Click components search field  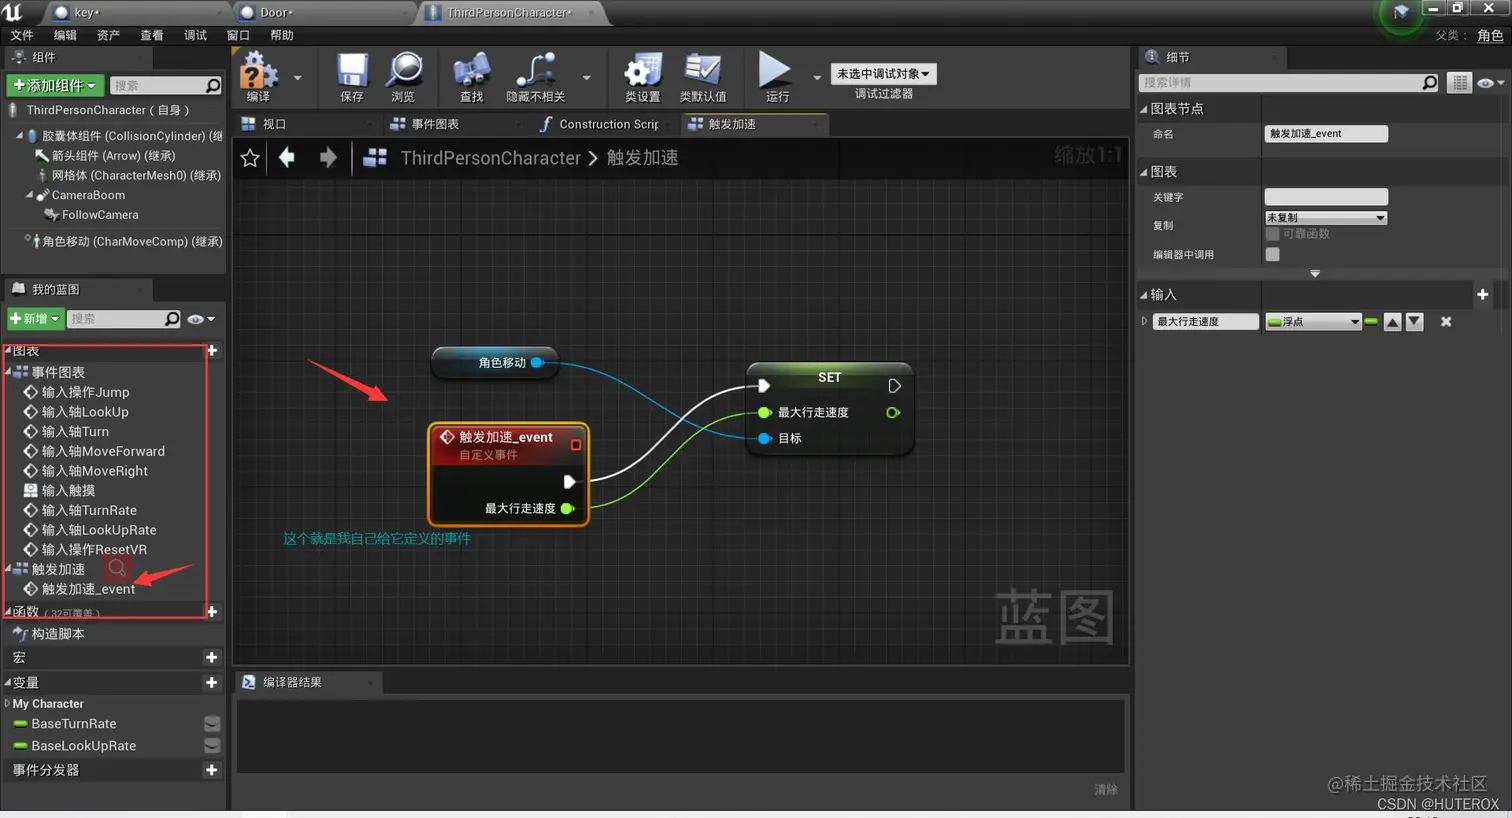(165, 85)
